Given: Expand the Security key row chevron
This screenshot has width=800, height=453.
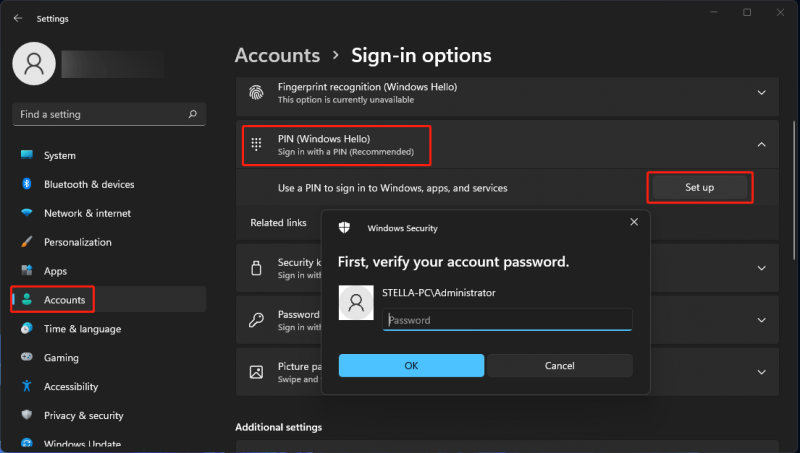Looking at the screenshot, I should pos(761,268).
